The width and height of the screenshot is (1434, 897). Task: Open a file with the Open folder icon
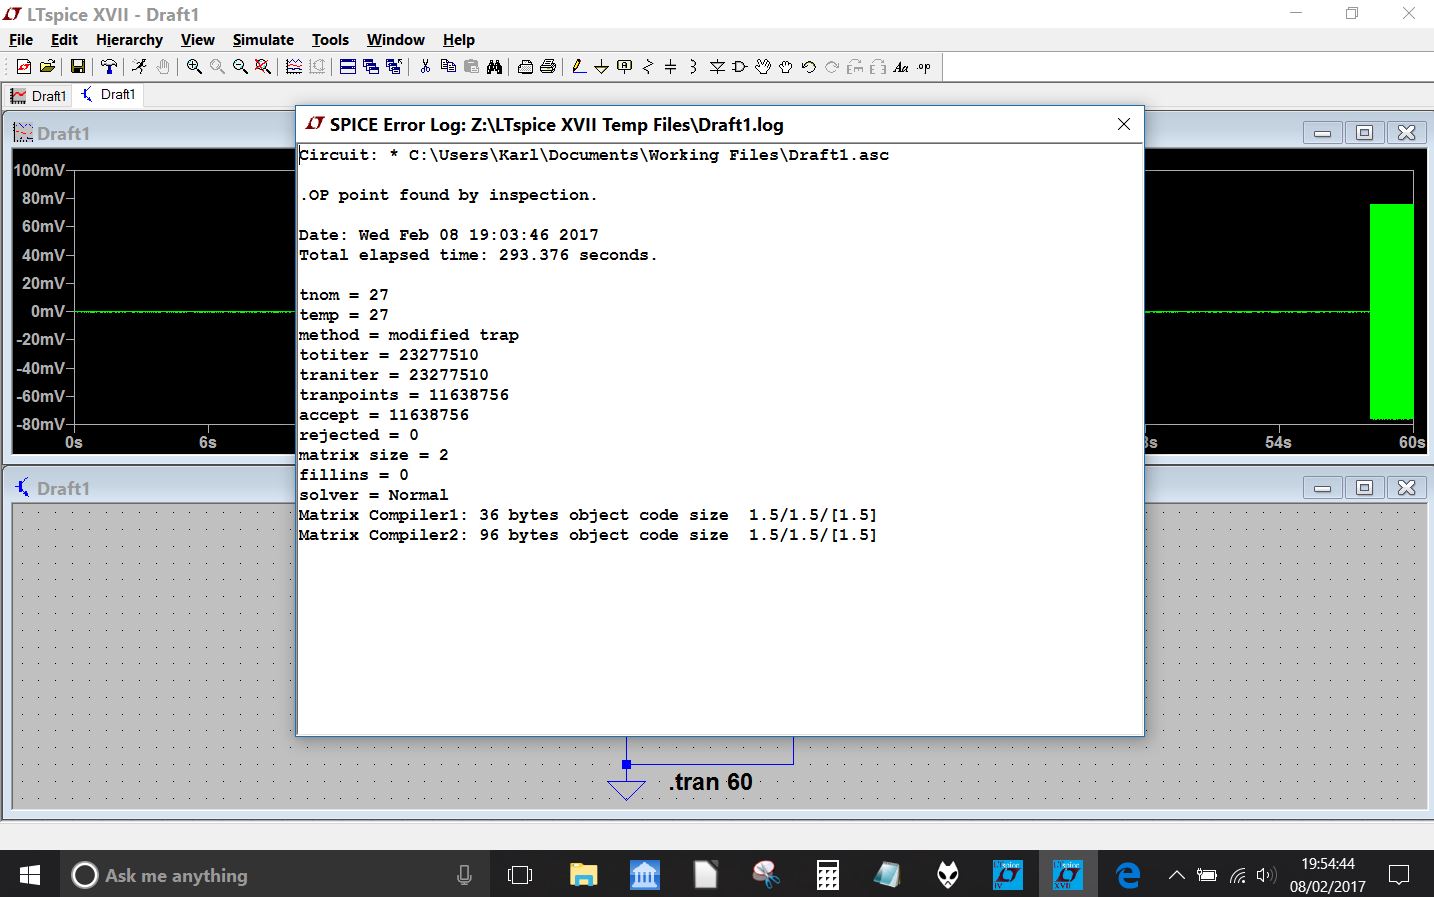[x=47, y=67]
